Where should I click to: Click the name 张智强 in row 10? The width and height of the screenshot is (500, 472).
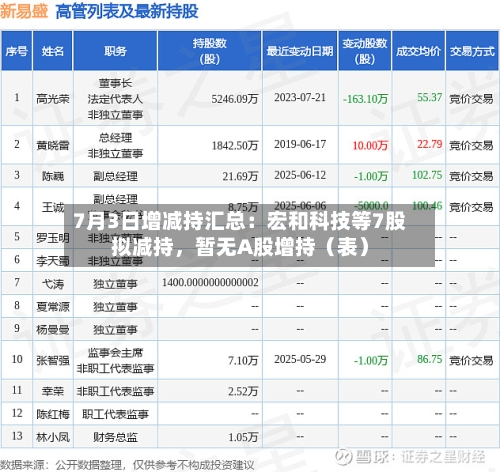(x=53, y=360)
